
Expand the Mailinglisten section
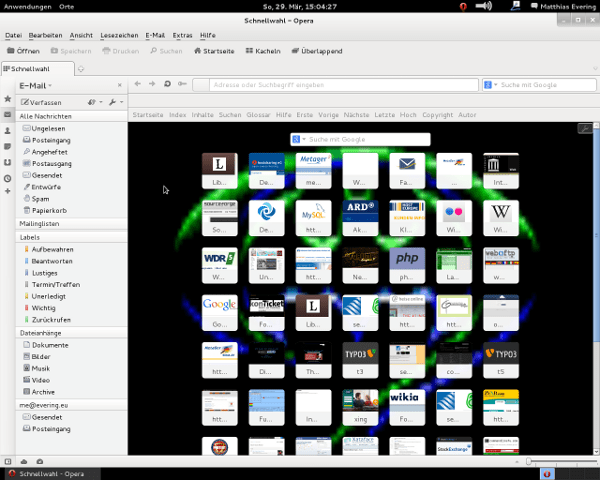click(x=72, y=224)
